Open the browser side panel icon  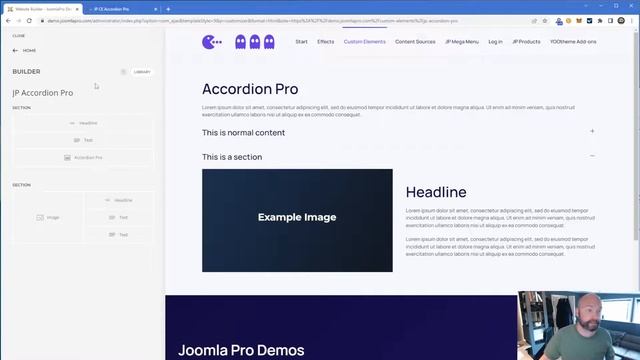click(611, 21)
